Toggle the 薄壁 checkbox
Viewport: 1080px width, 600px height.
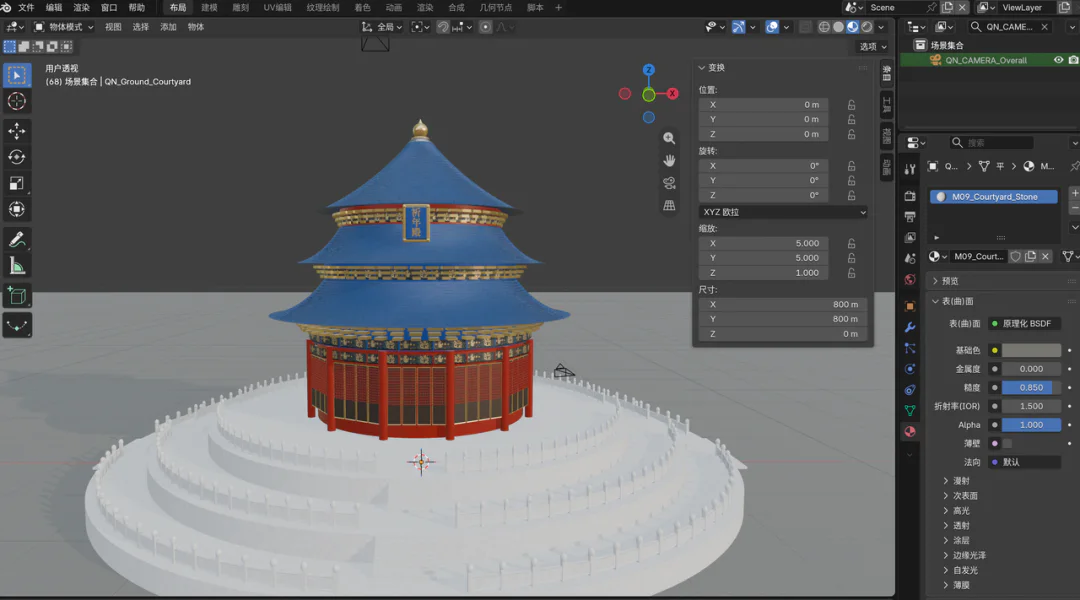pyautogui.click(x=1007, y=444)
